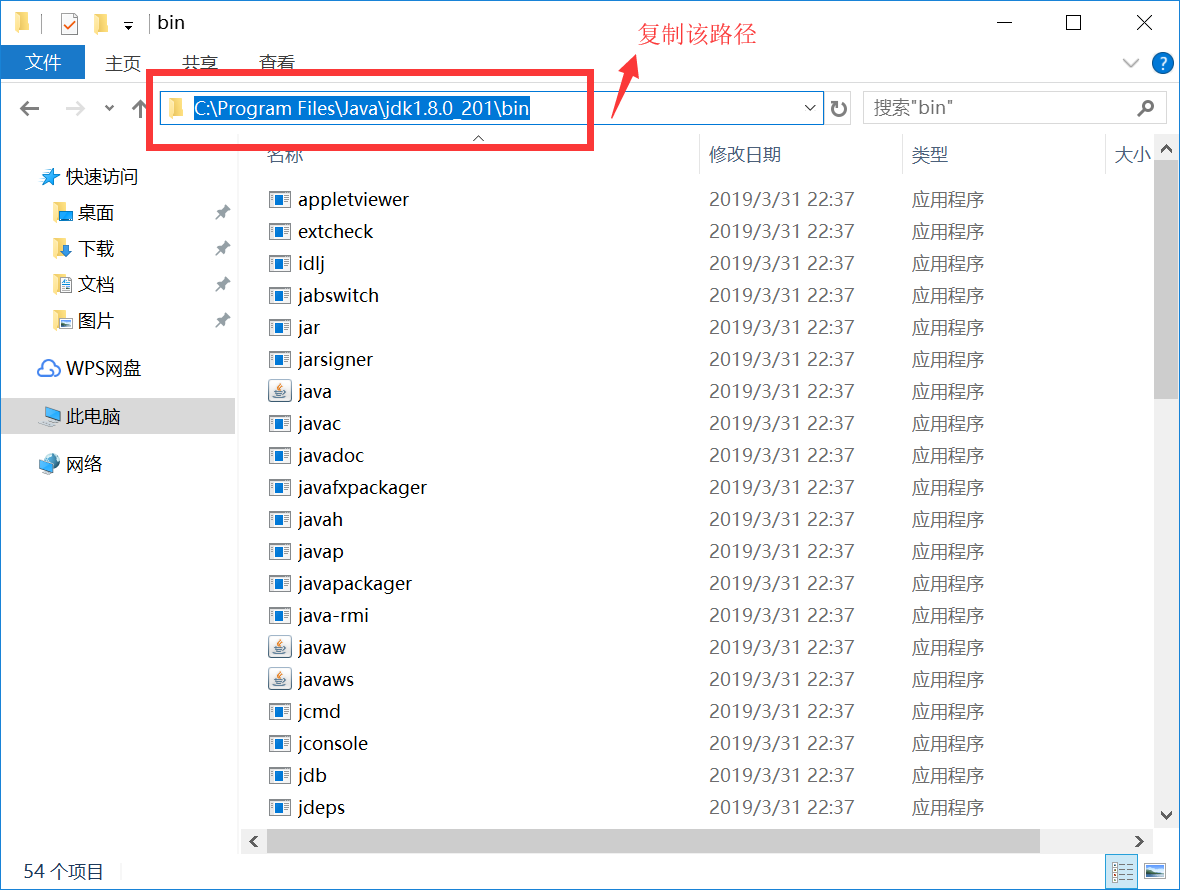Switch to details view layout icon

1122,872
